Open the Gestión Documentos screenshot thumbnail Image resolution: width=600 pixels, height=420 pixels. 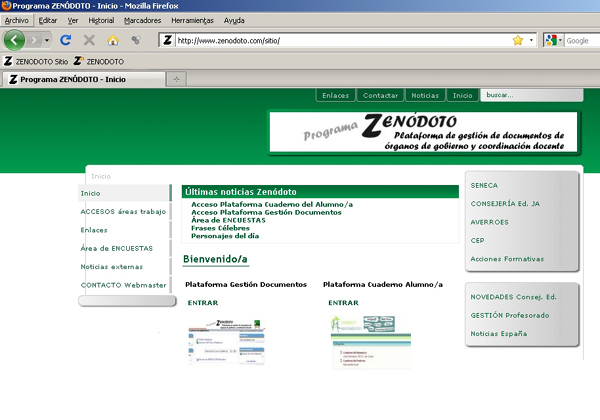click(x=226, y=342)
